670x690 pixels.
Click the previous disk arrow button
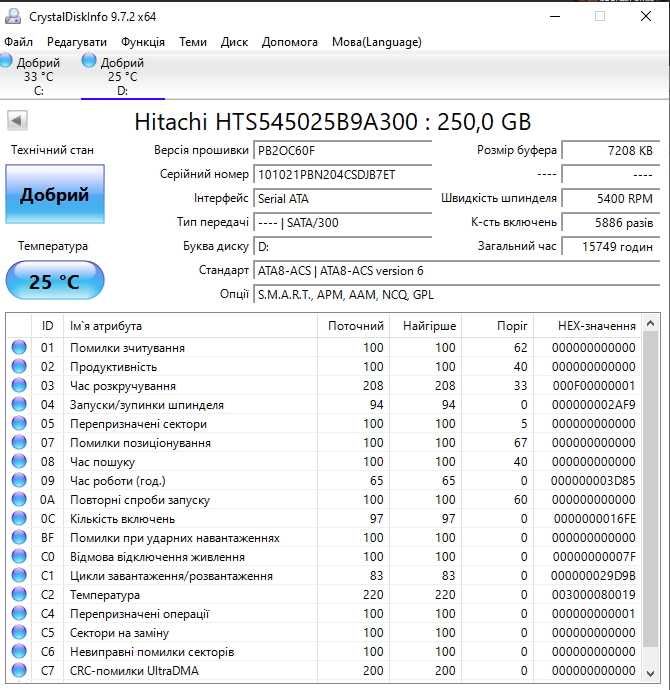(17, 121)
